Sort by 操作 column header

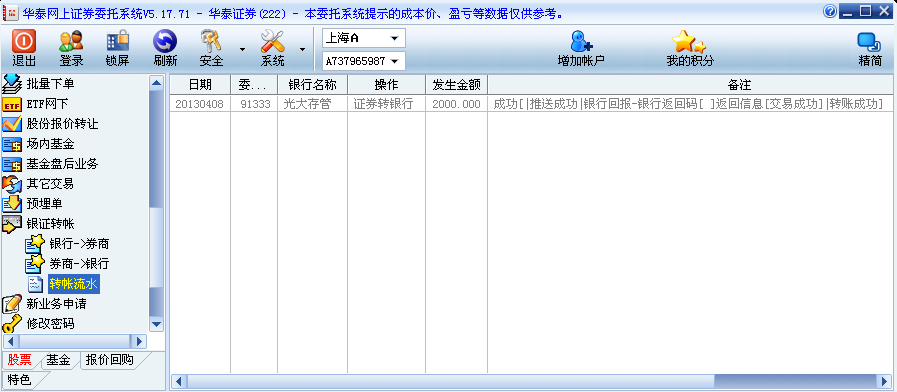coord(386,85)
